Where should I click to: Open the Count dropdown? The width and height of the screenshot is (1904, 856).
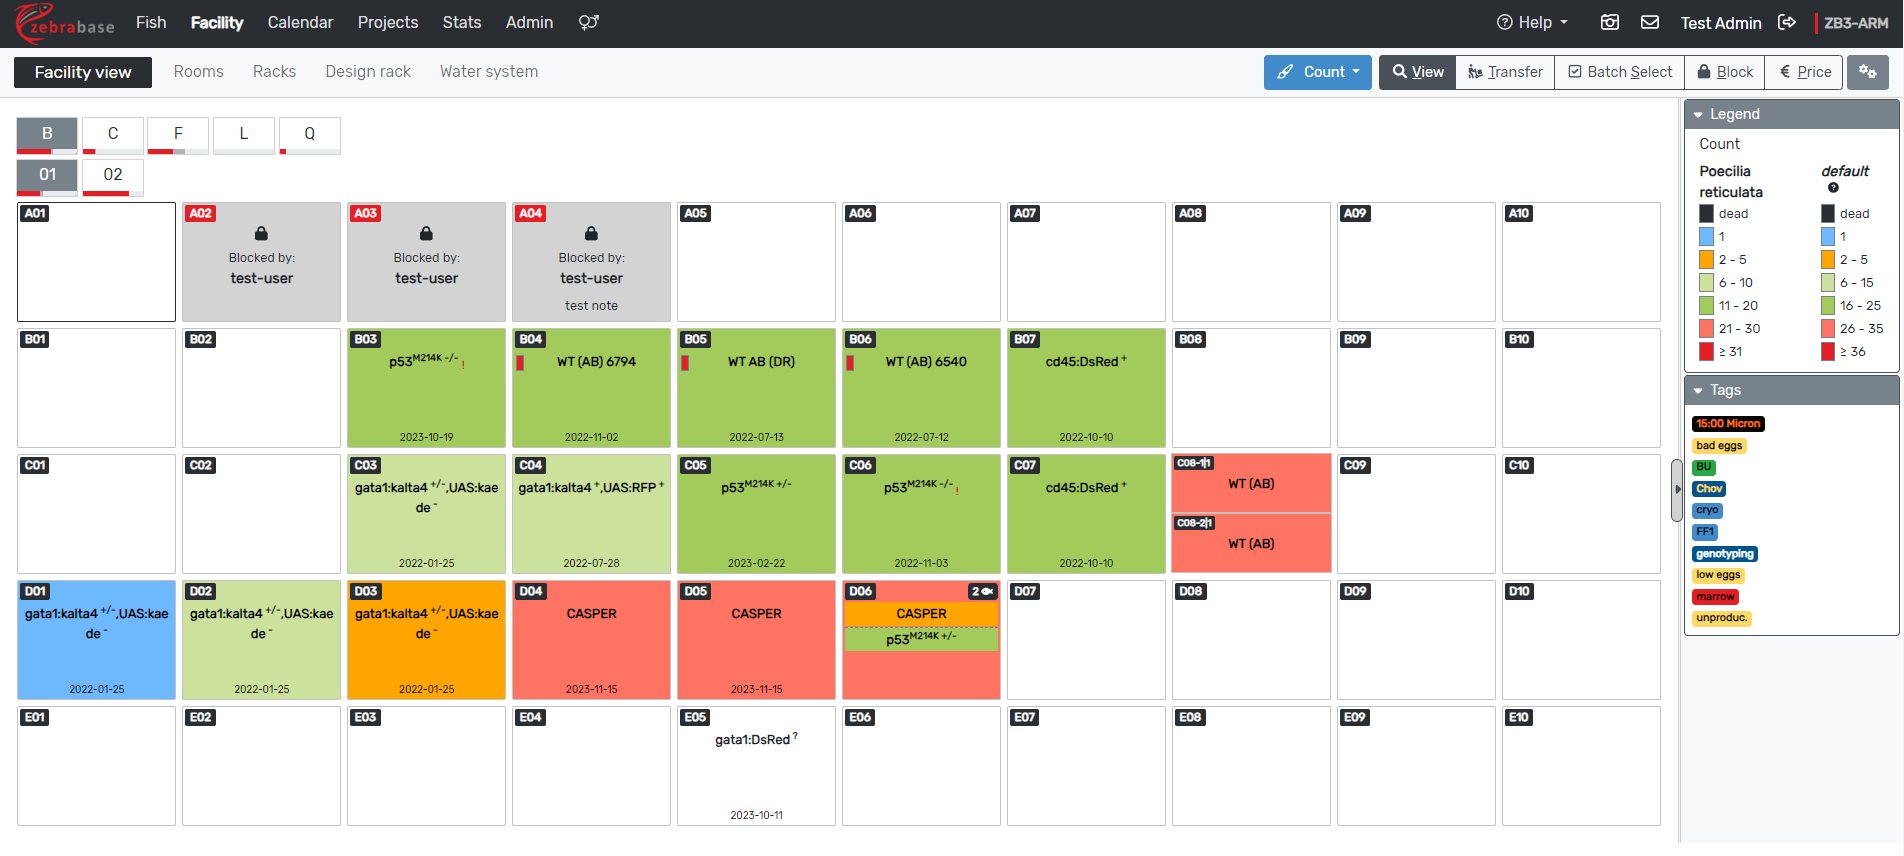pyautogui.click(x=1317, y=72)
